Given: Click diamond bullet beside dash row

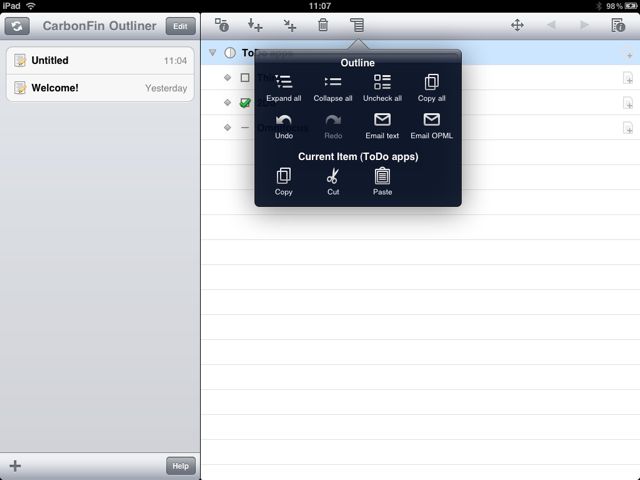Looking at the screenshot, I should pyautogui.click(x=227, y=128).
